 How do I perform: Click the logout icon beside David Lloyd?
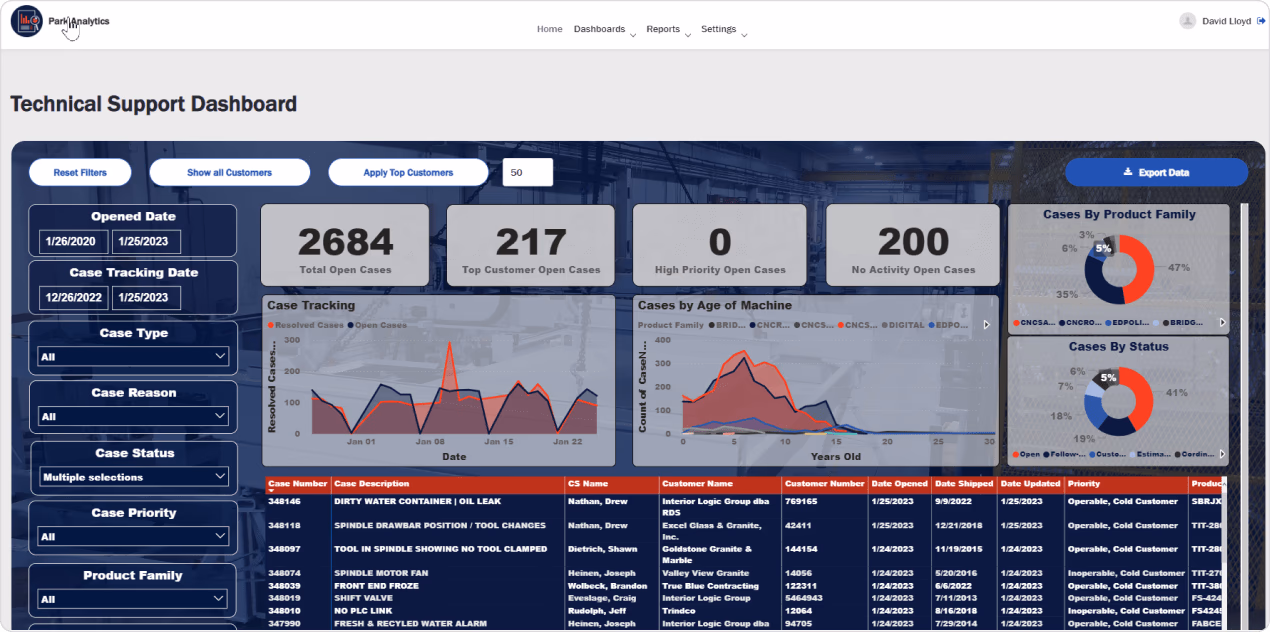tap(1259, 20)
